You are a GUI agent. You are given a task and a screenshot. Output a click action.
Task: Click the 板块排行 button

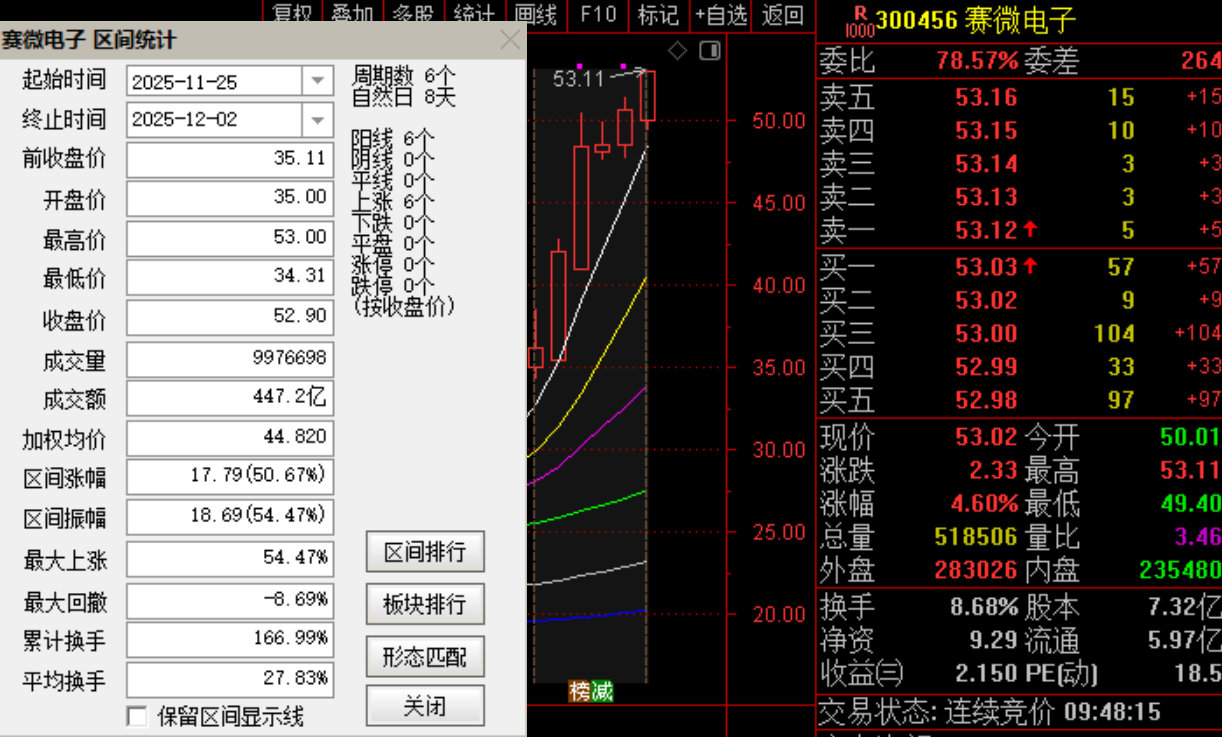425,604
